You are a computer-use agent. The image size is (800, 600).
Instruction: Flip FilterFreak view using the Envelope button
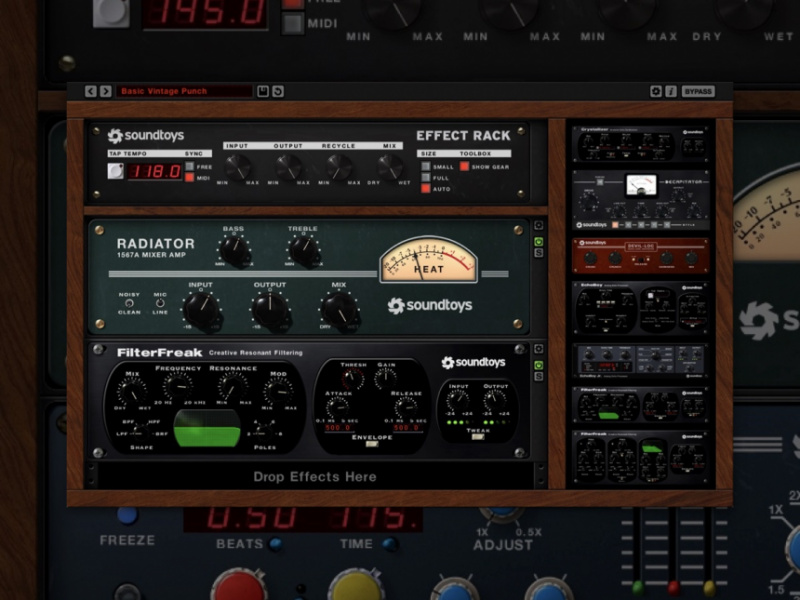[370, 443]
